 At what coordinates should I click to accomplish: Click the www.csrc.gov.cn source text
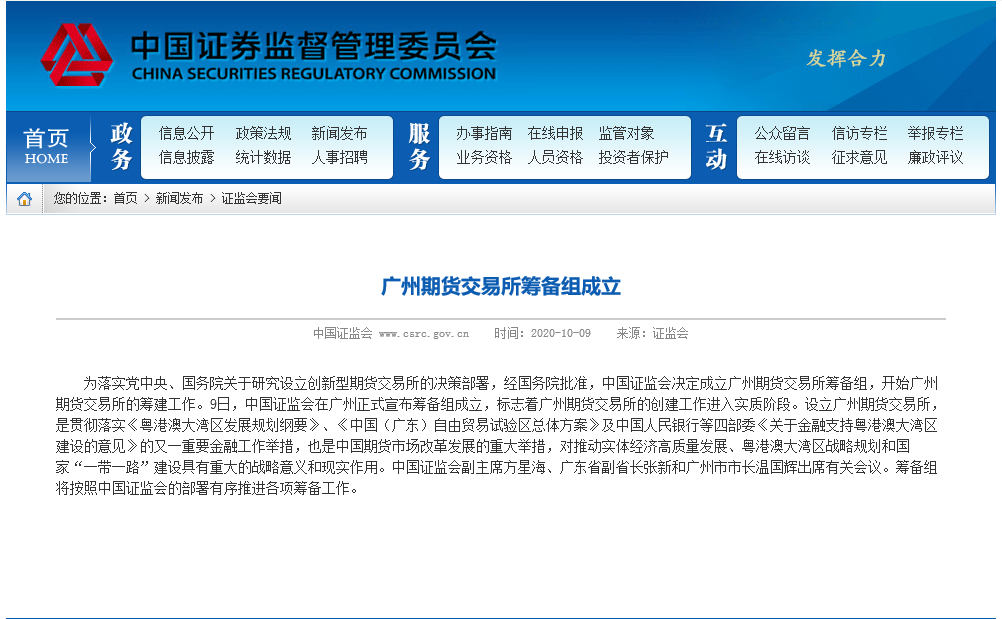pyautogui.click(x=424, y=333)
